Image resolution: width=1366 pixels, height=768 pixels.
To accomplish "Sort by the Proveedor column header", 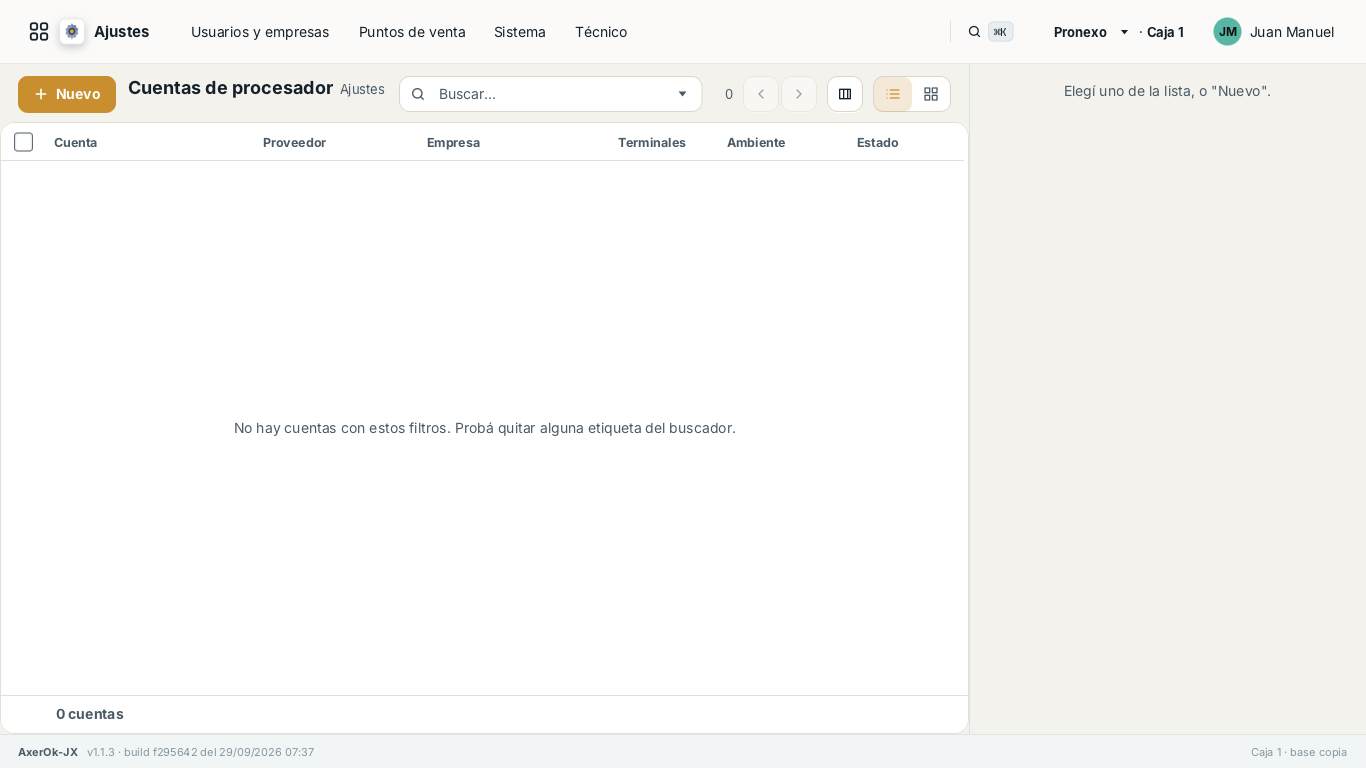I will coord(294,142).
